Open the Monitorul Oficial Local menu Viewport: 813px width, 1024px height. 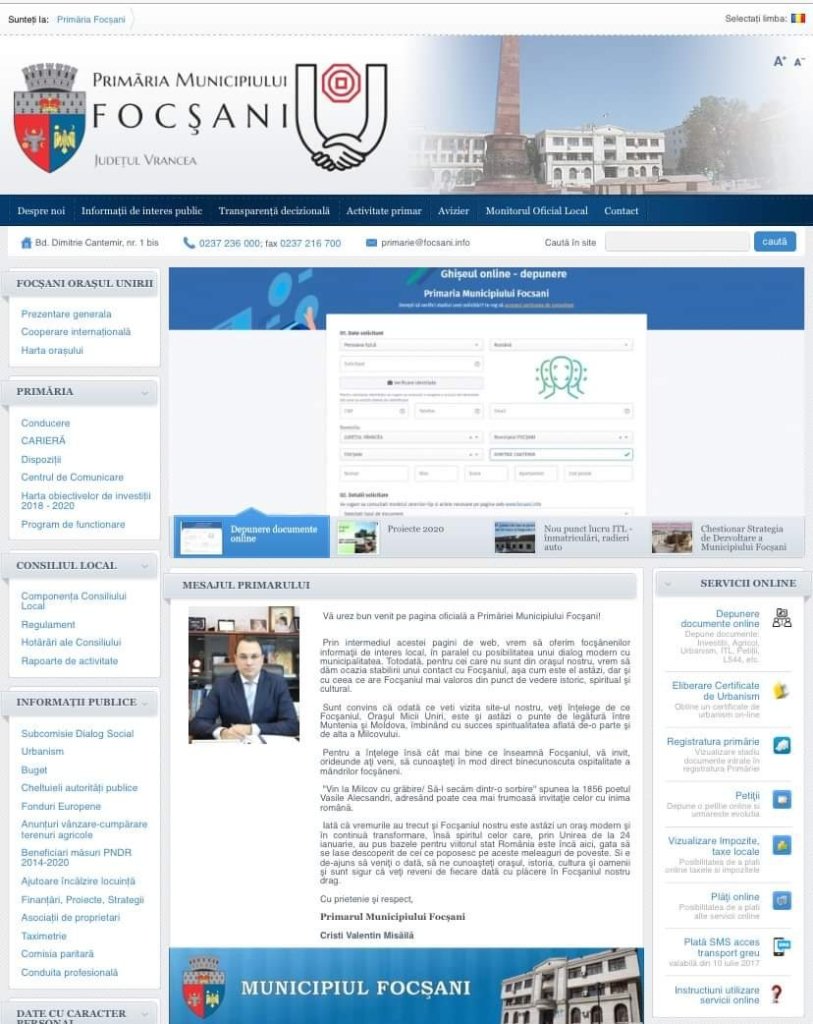536,211
